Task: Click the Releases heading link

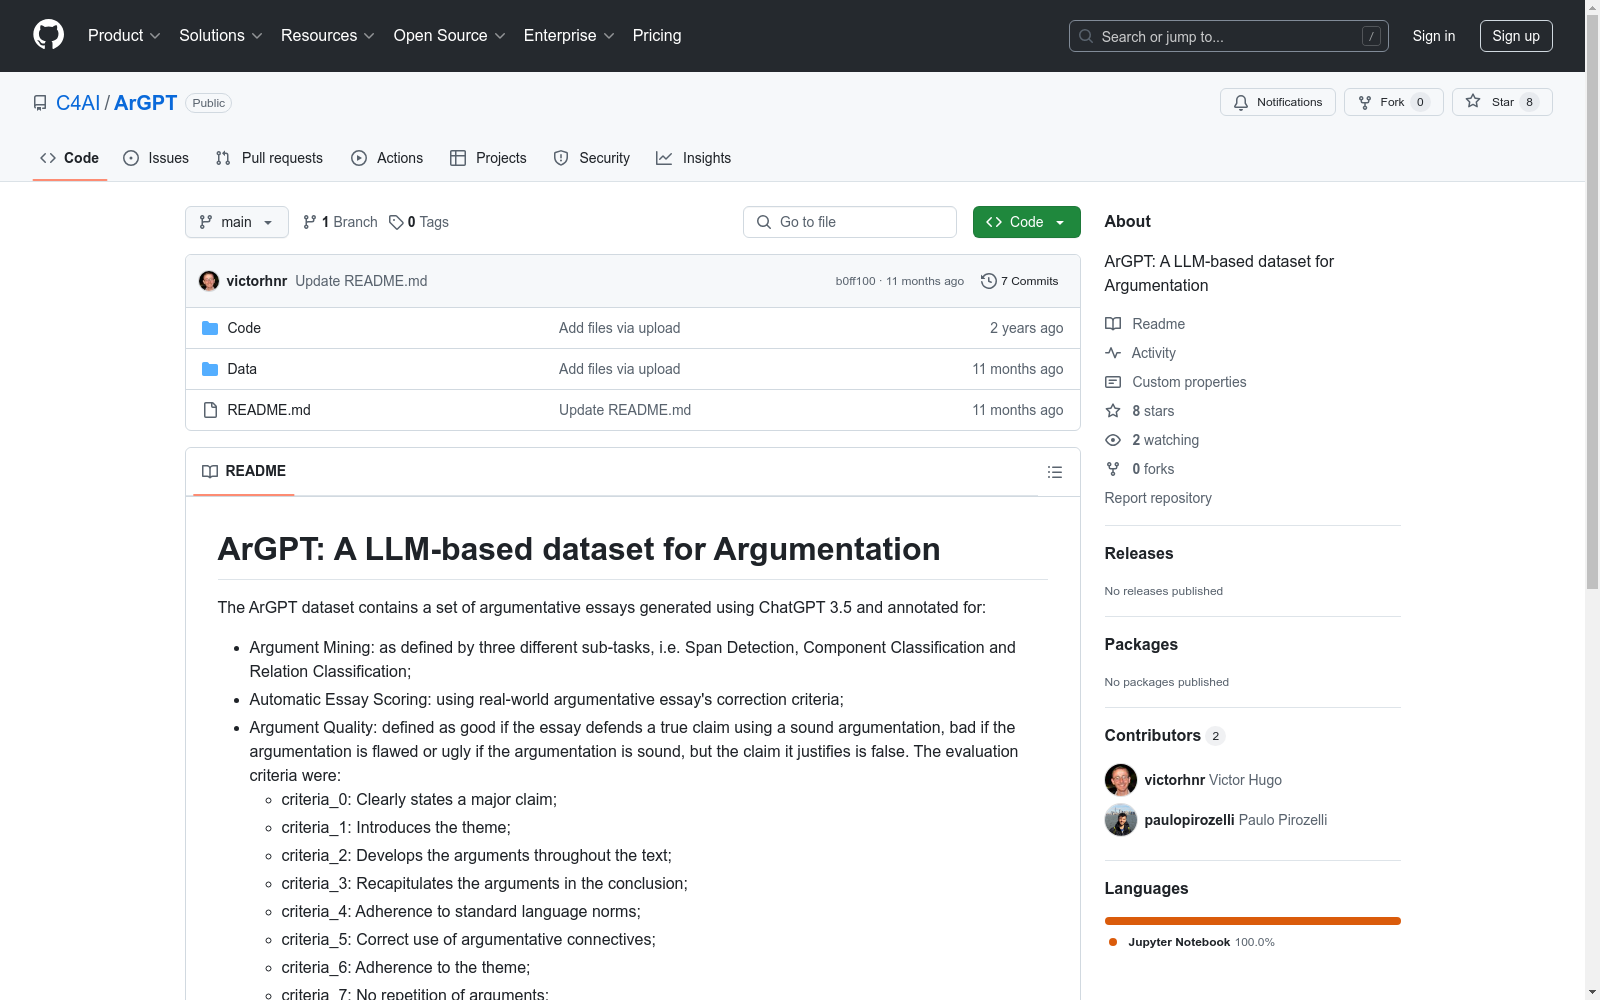Action: tap(1139, 553)
